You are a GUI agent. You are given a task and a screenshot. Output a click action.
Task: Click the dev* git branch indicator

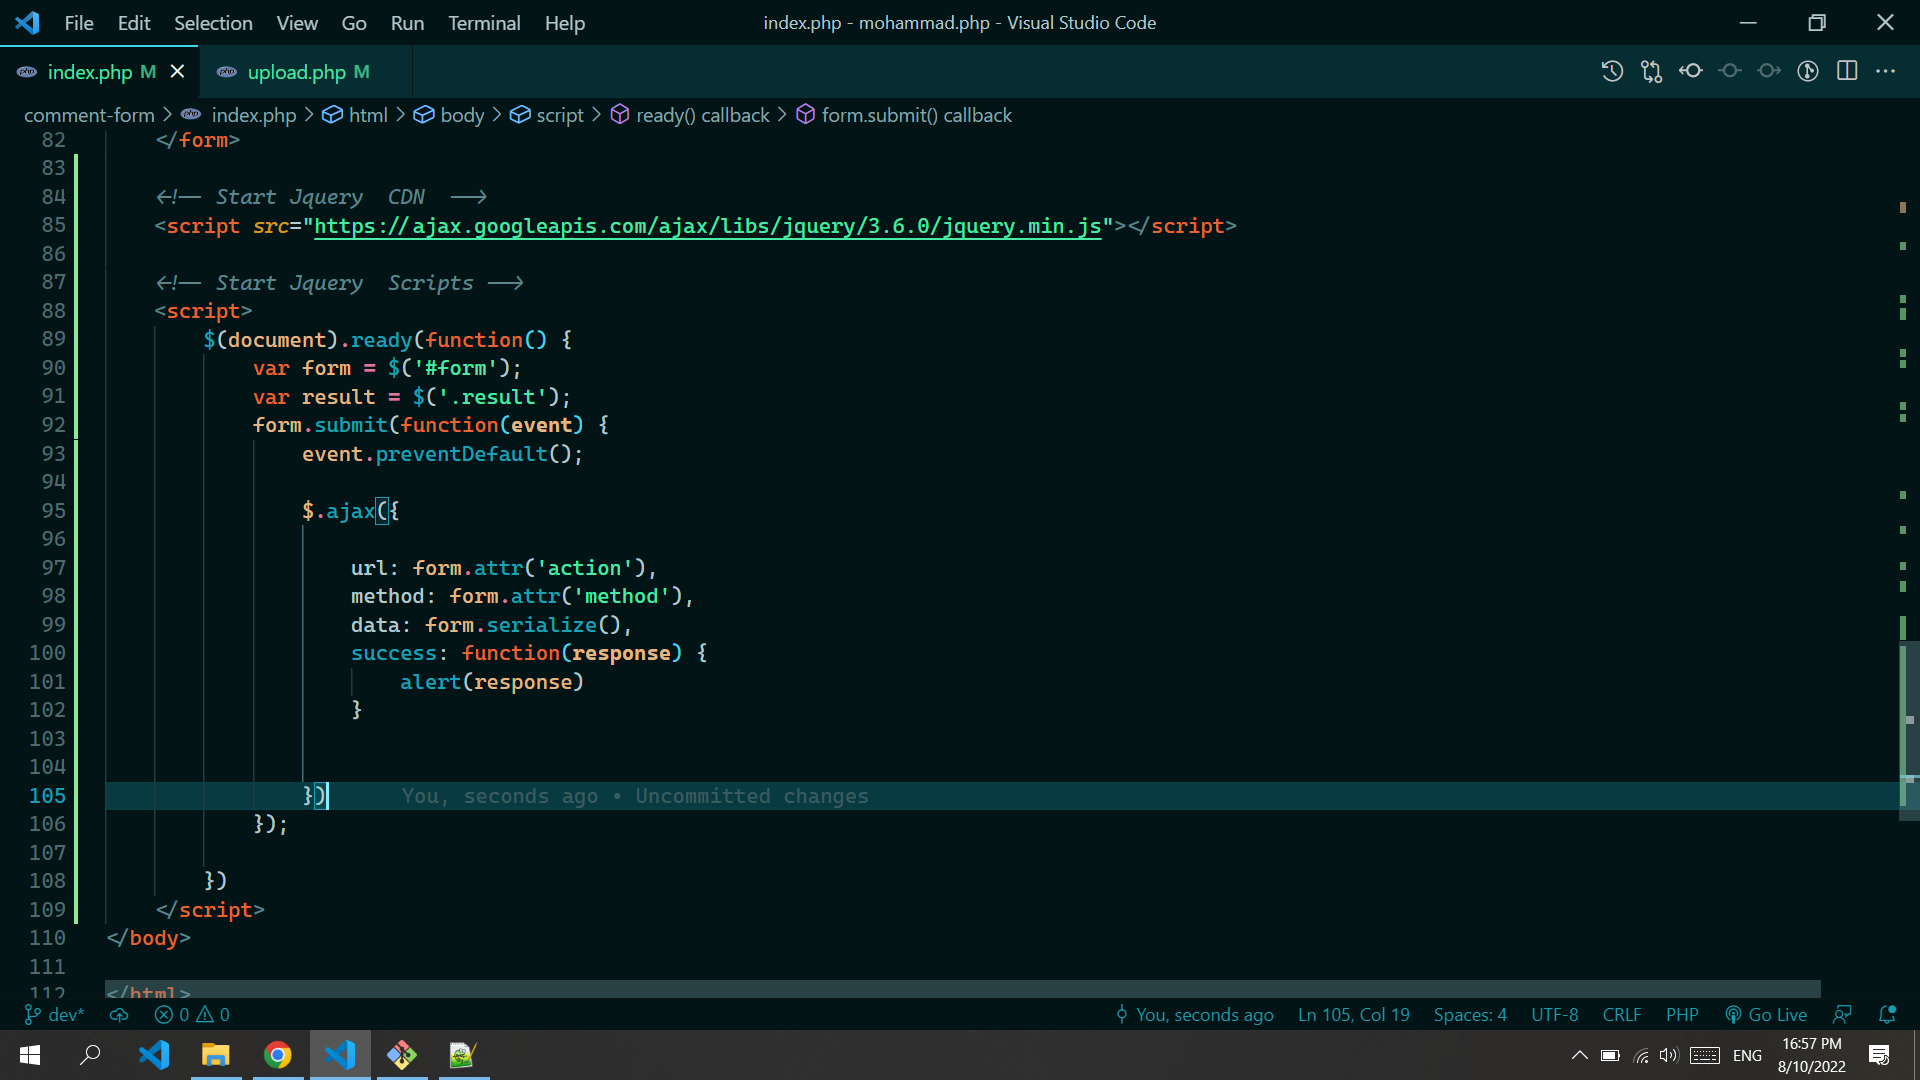tap(55, 1014)
